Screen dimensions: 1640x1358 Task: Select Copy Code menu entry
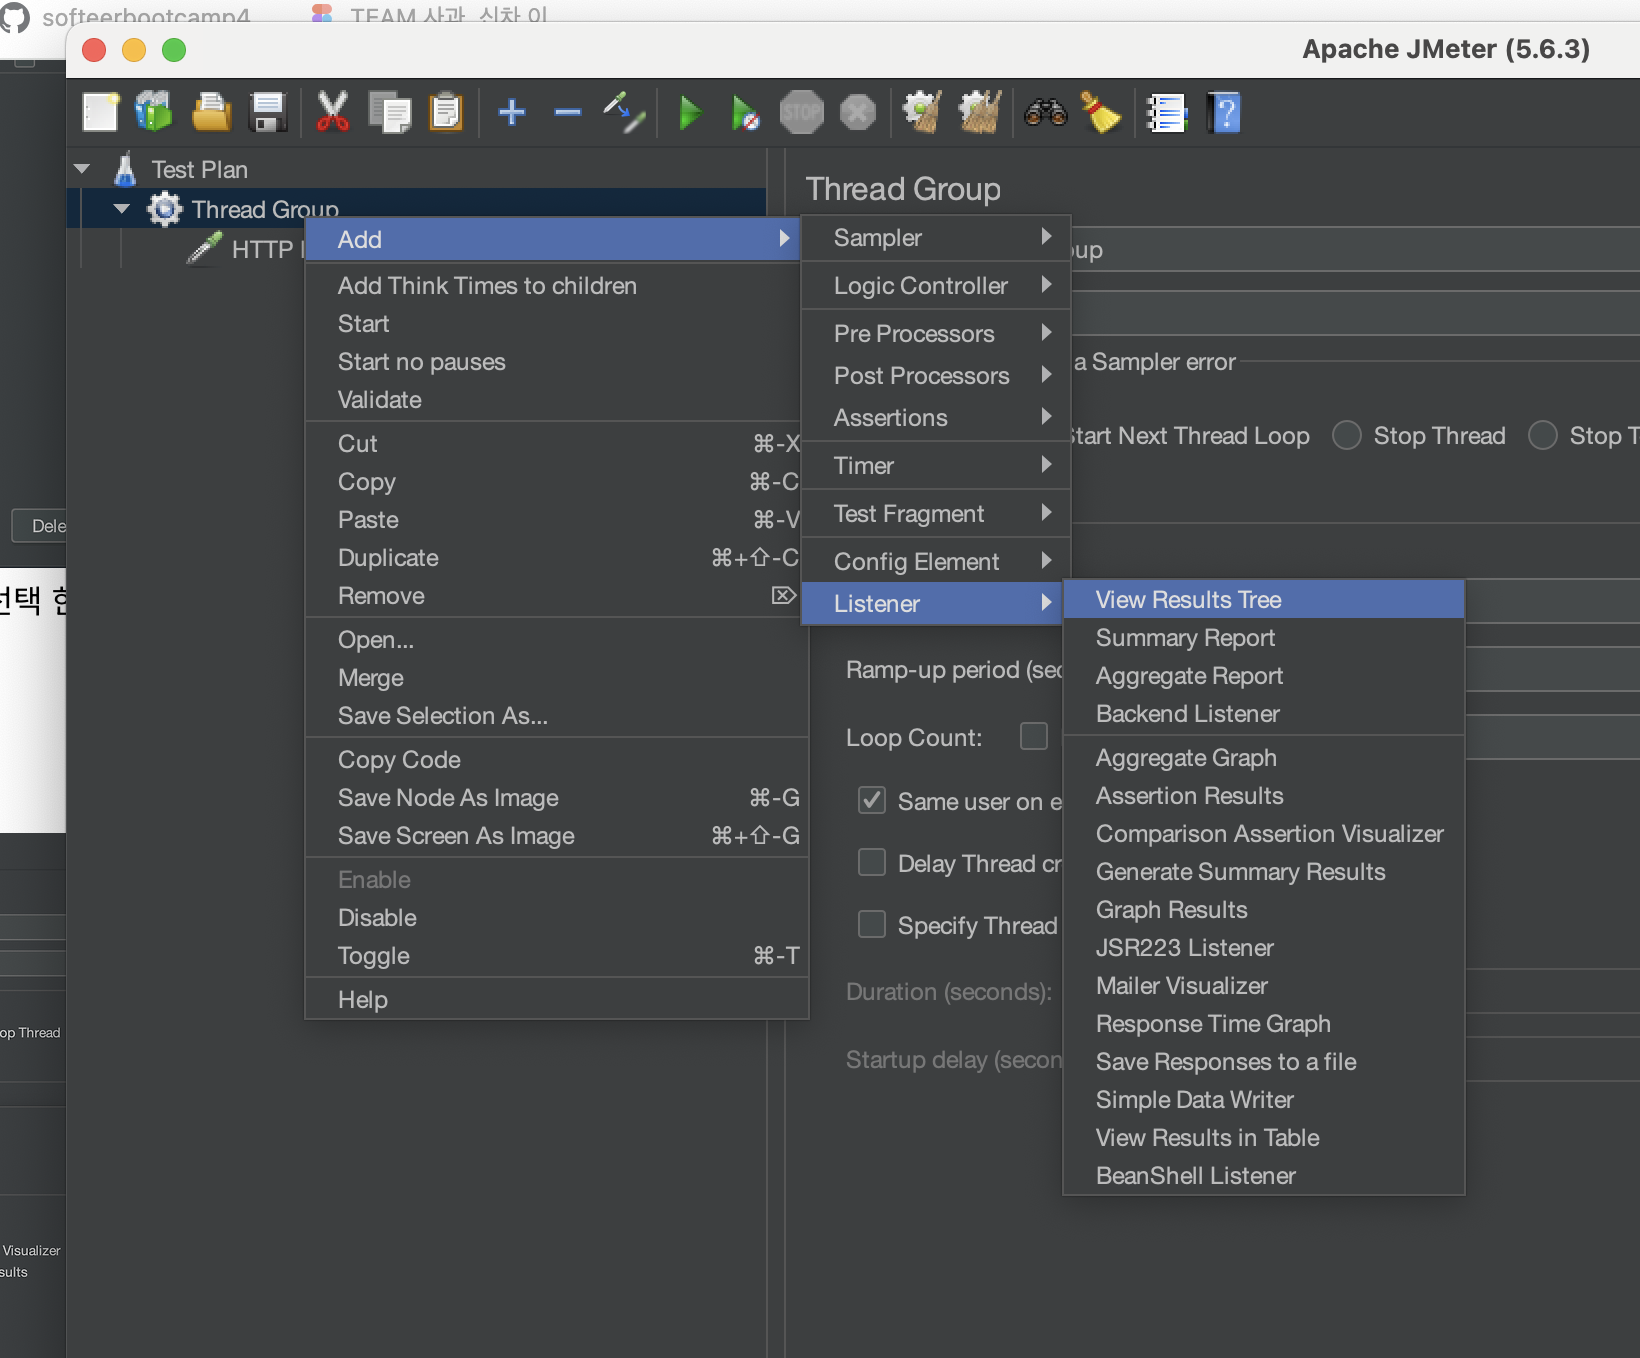[556, 759]
